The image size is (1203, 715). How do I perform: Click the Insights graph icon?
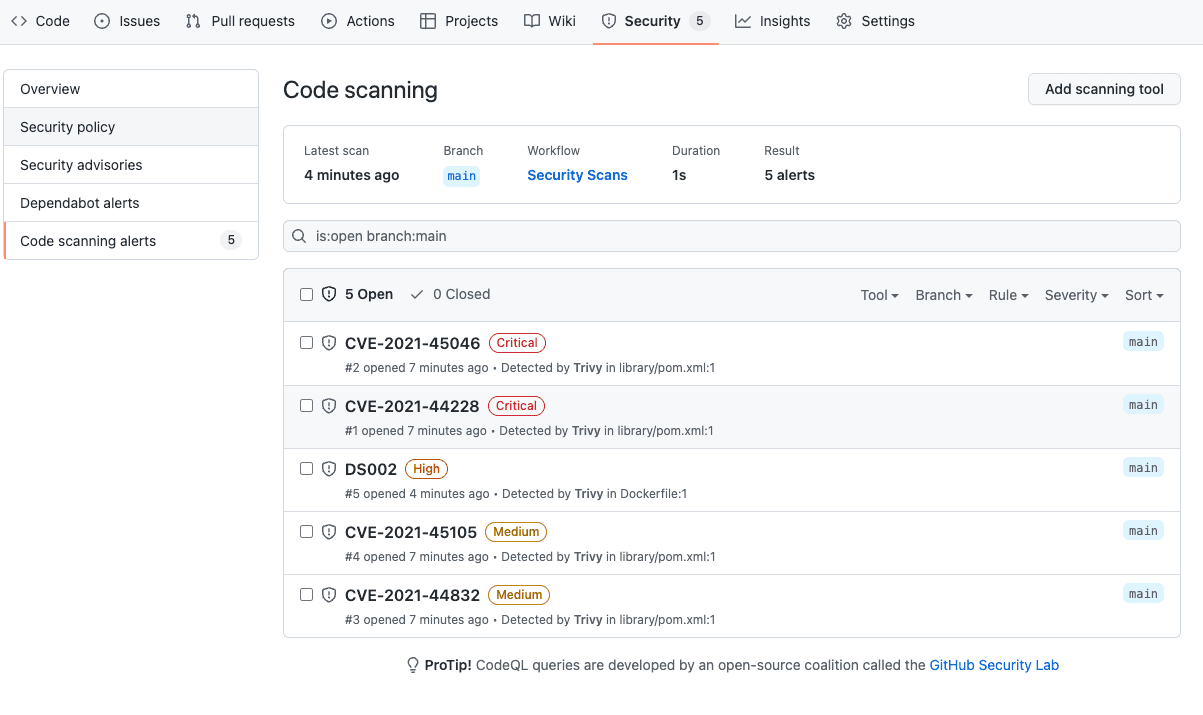pos(743,21)
